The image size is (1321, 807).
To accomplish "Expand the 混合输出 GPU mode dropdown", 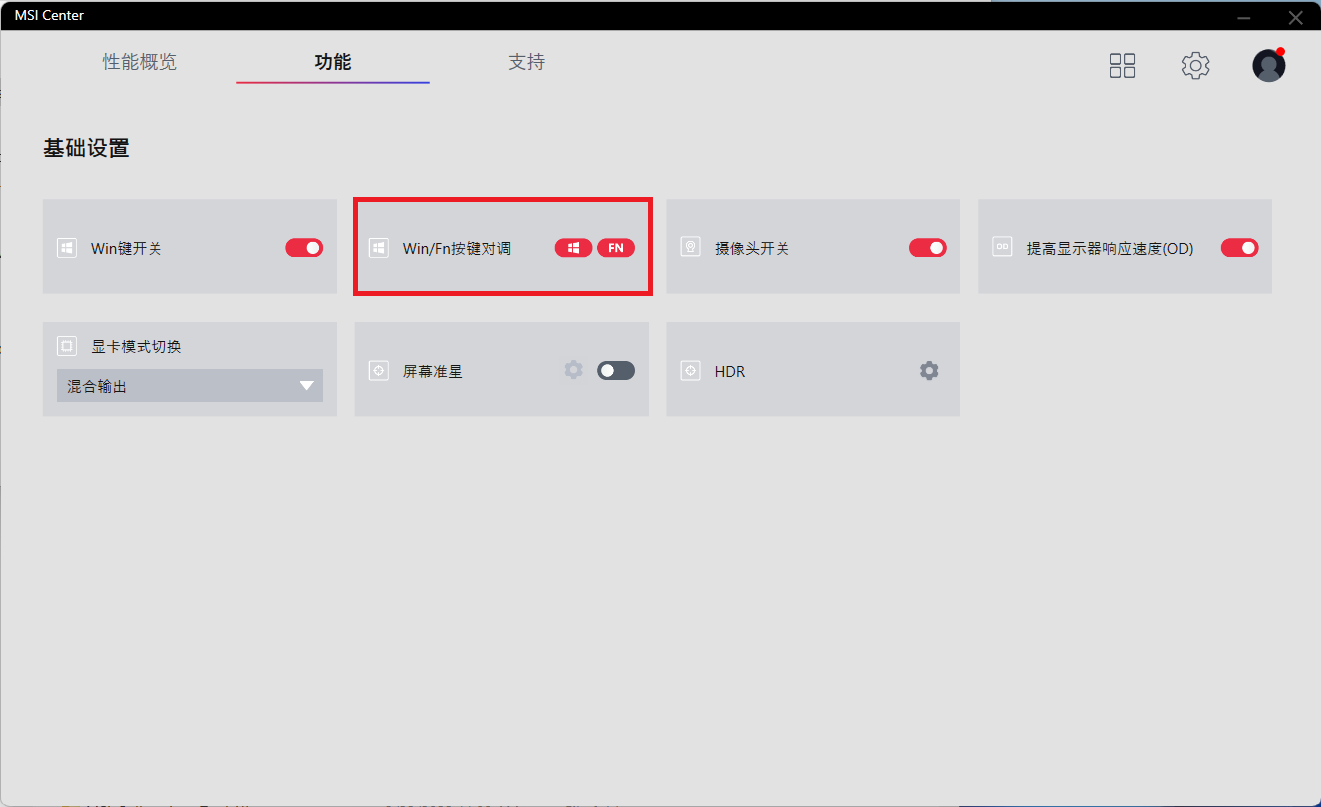I will [189, 386].
